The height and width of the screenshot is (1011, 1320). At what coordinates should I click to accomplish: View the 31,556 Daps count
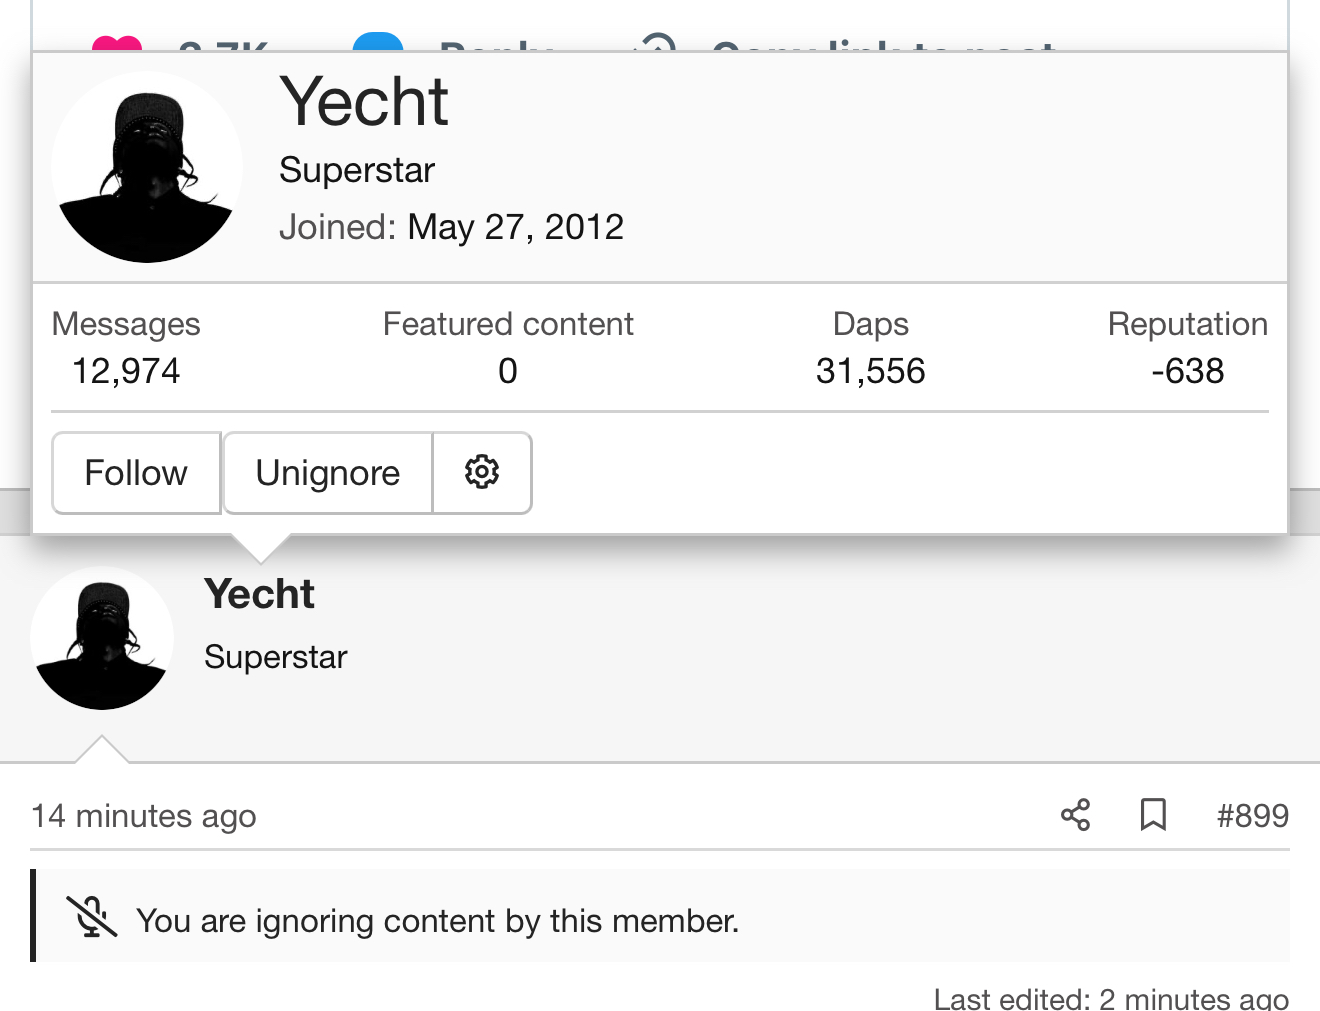(870, 371)
